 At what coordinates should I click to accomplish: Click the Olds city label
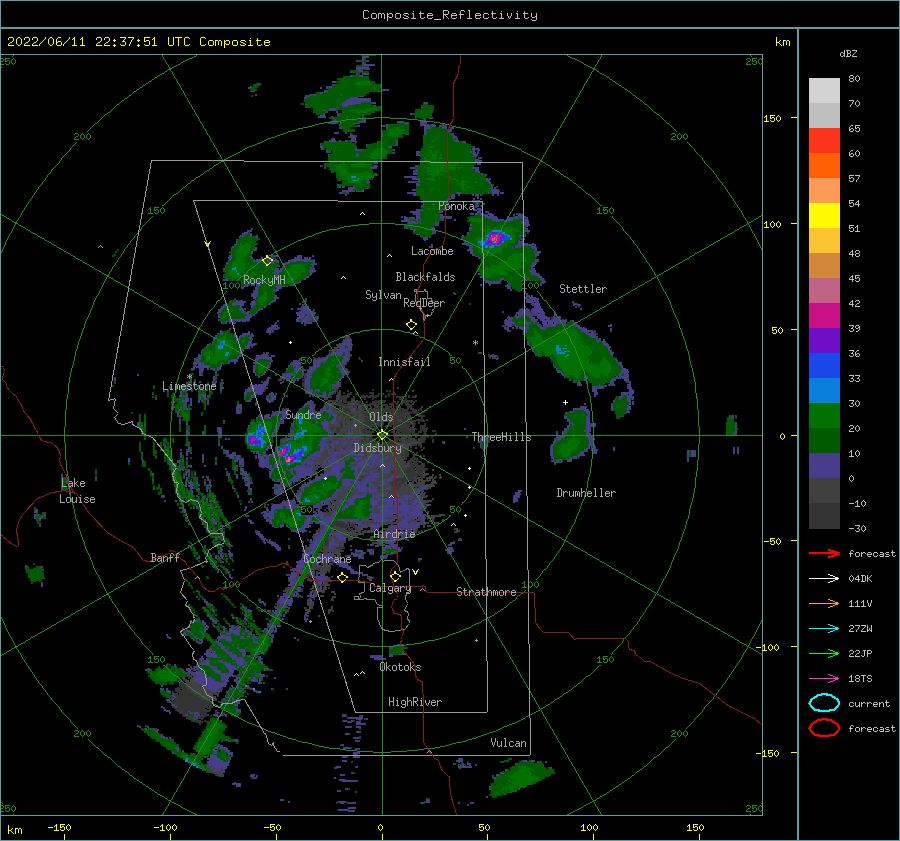tap(381, 417)
